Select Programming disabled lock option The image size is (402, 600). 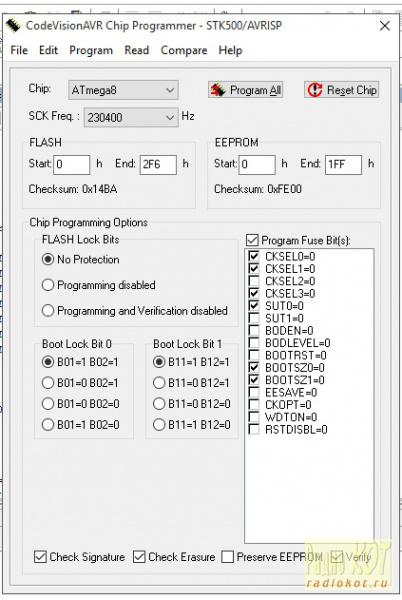pos(48,285)
